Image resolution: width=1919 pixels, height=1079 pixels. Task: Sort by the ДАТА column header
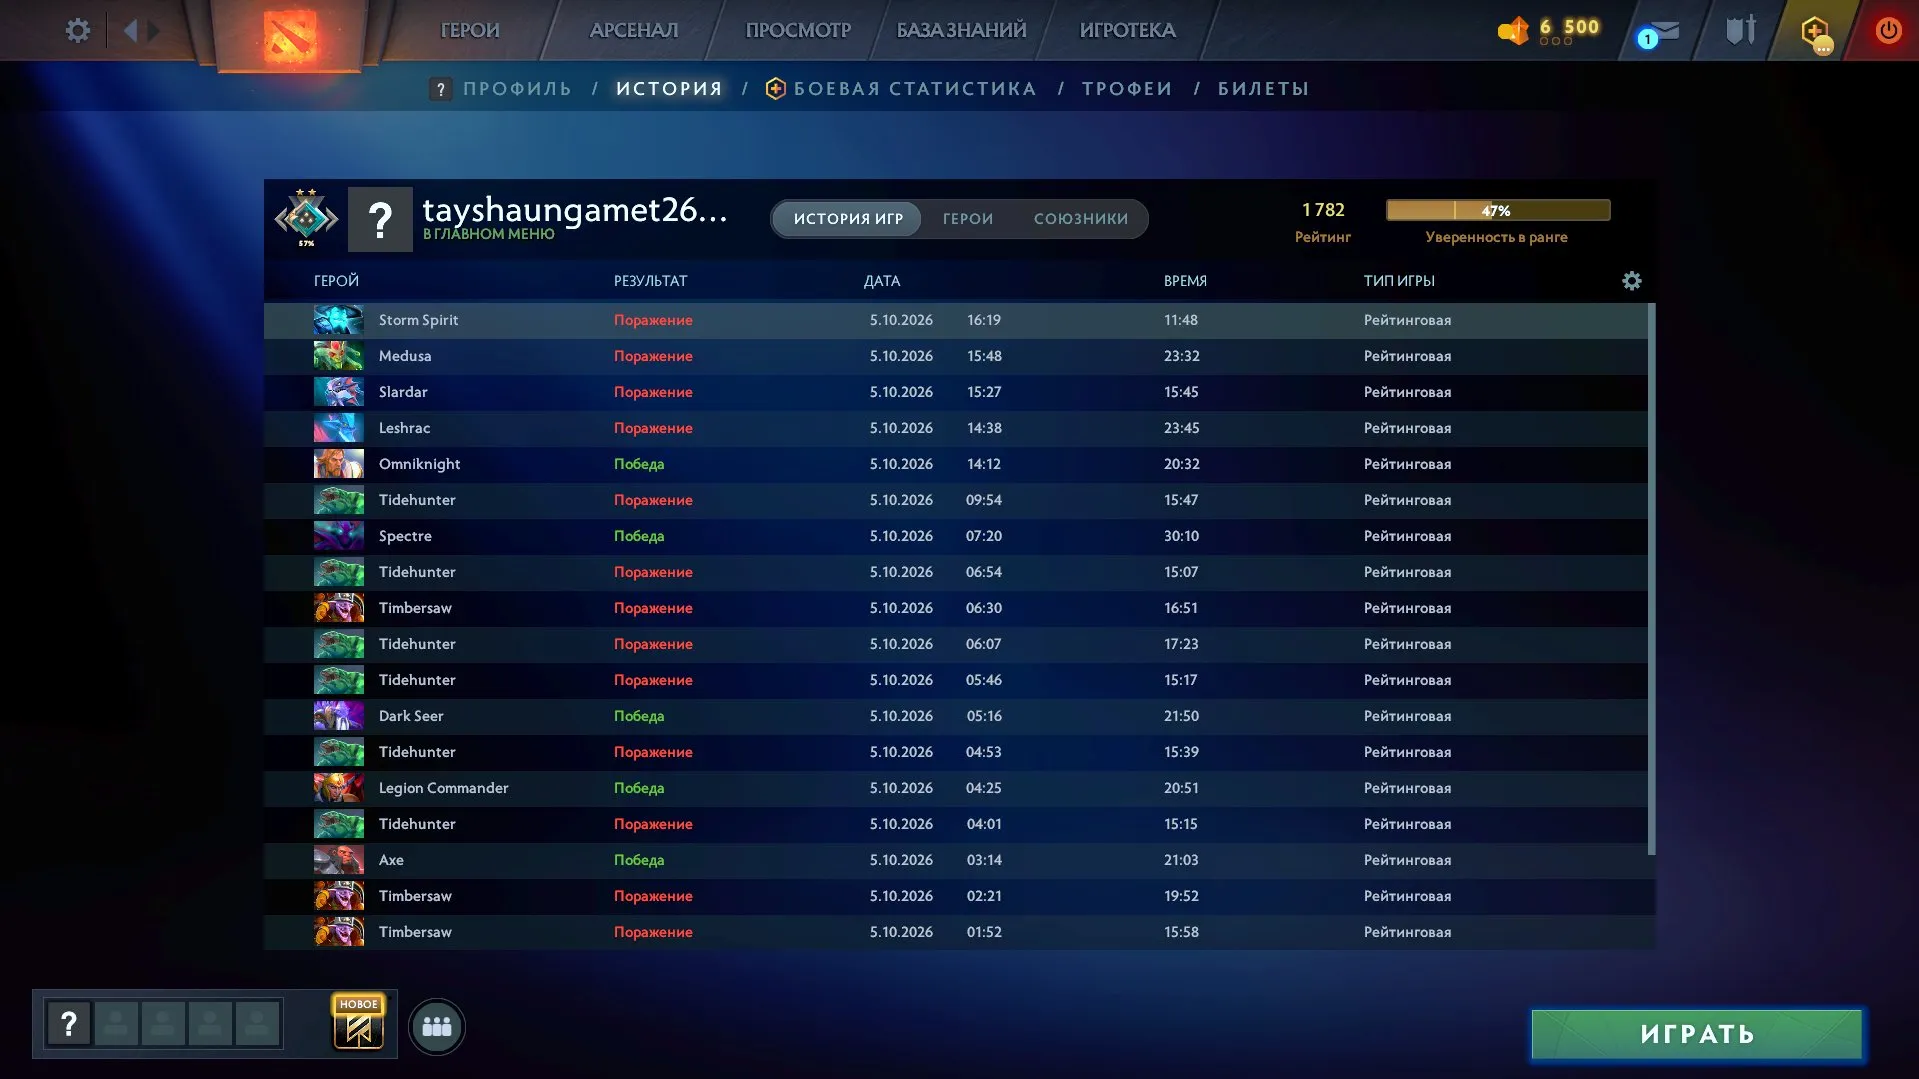tap(881, 281)
